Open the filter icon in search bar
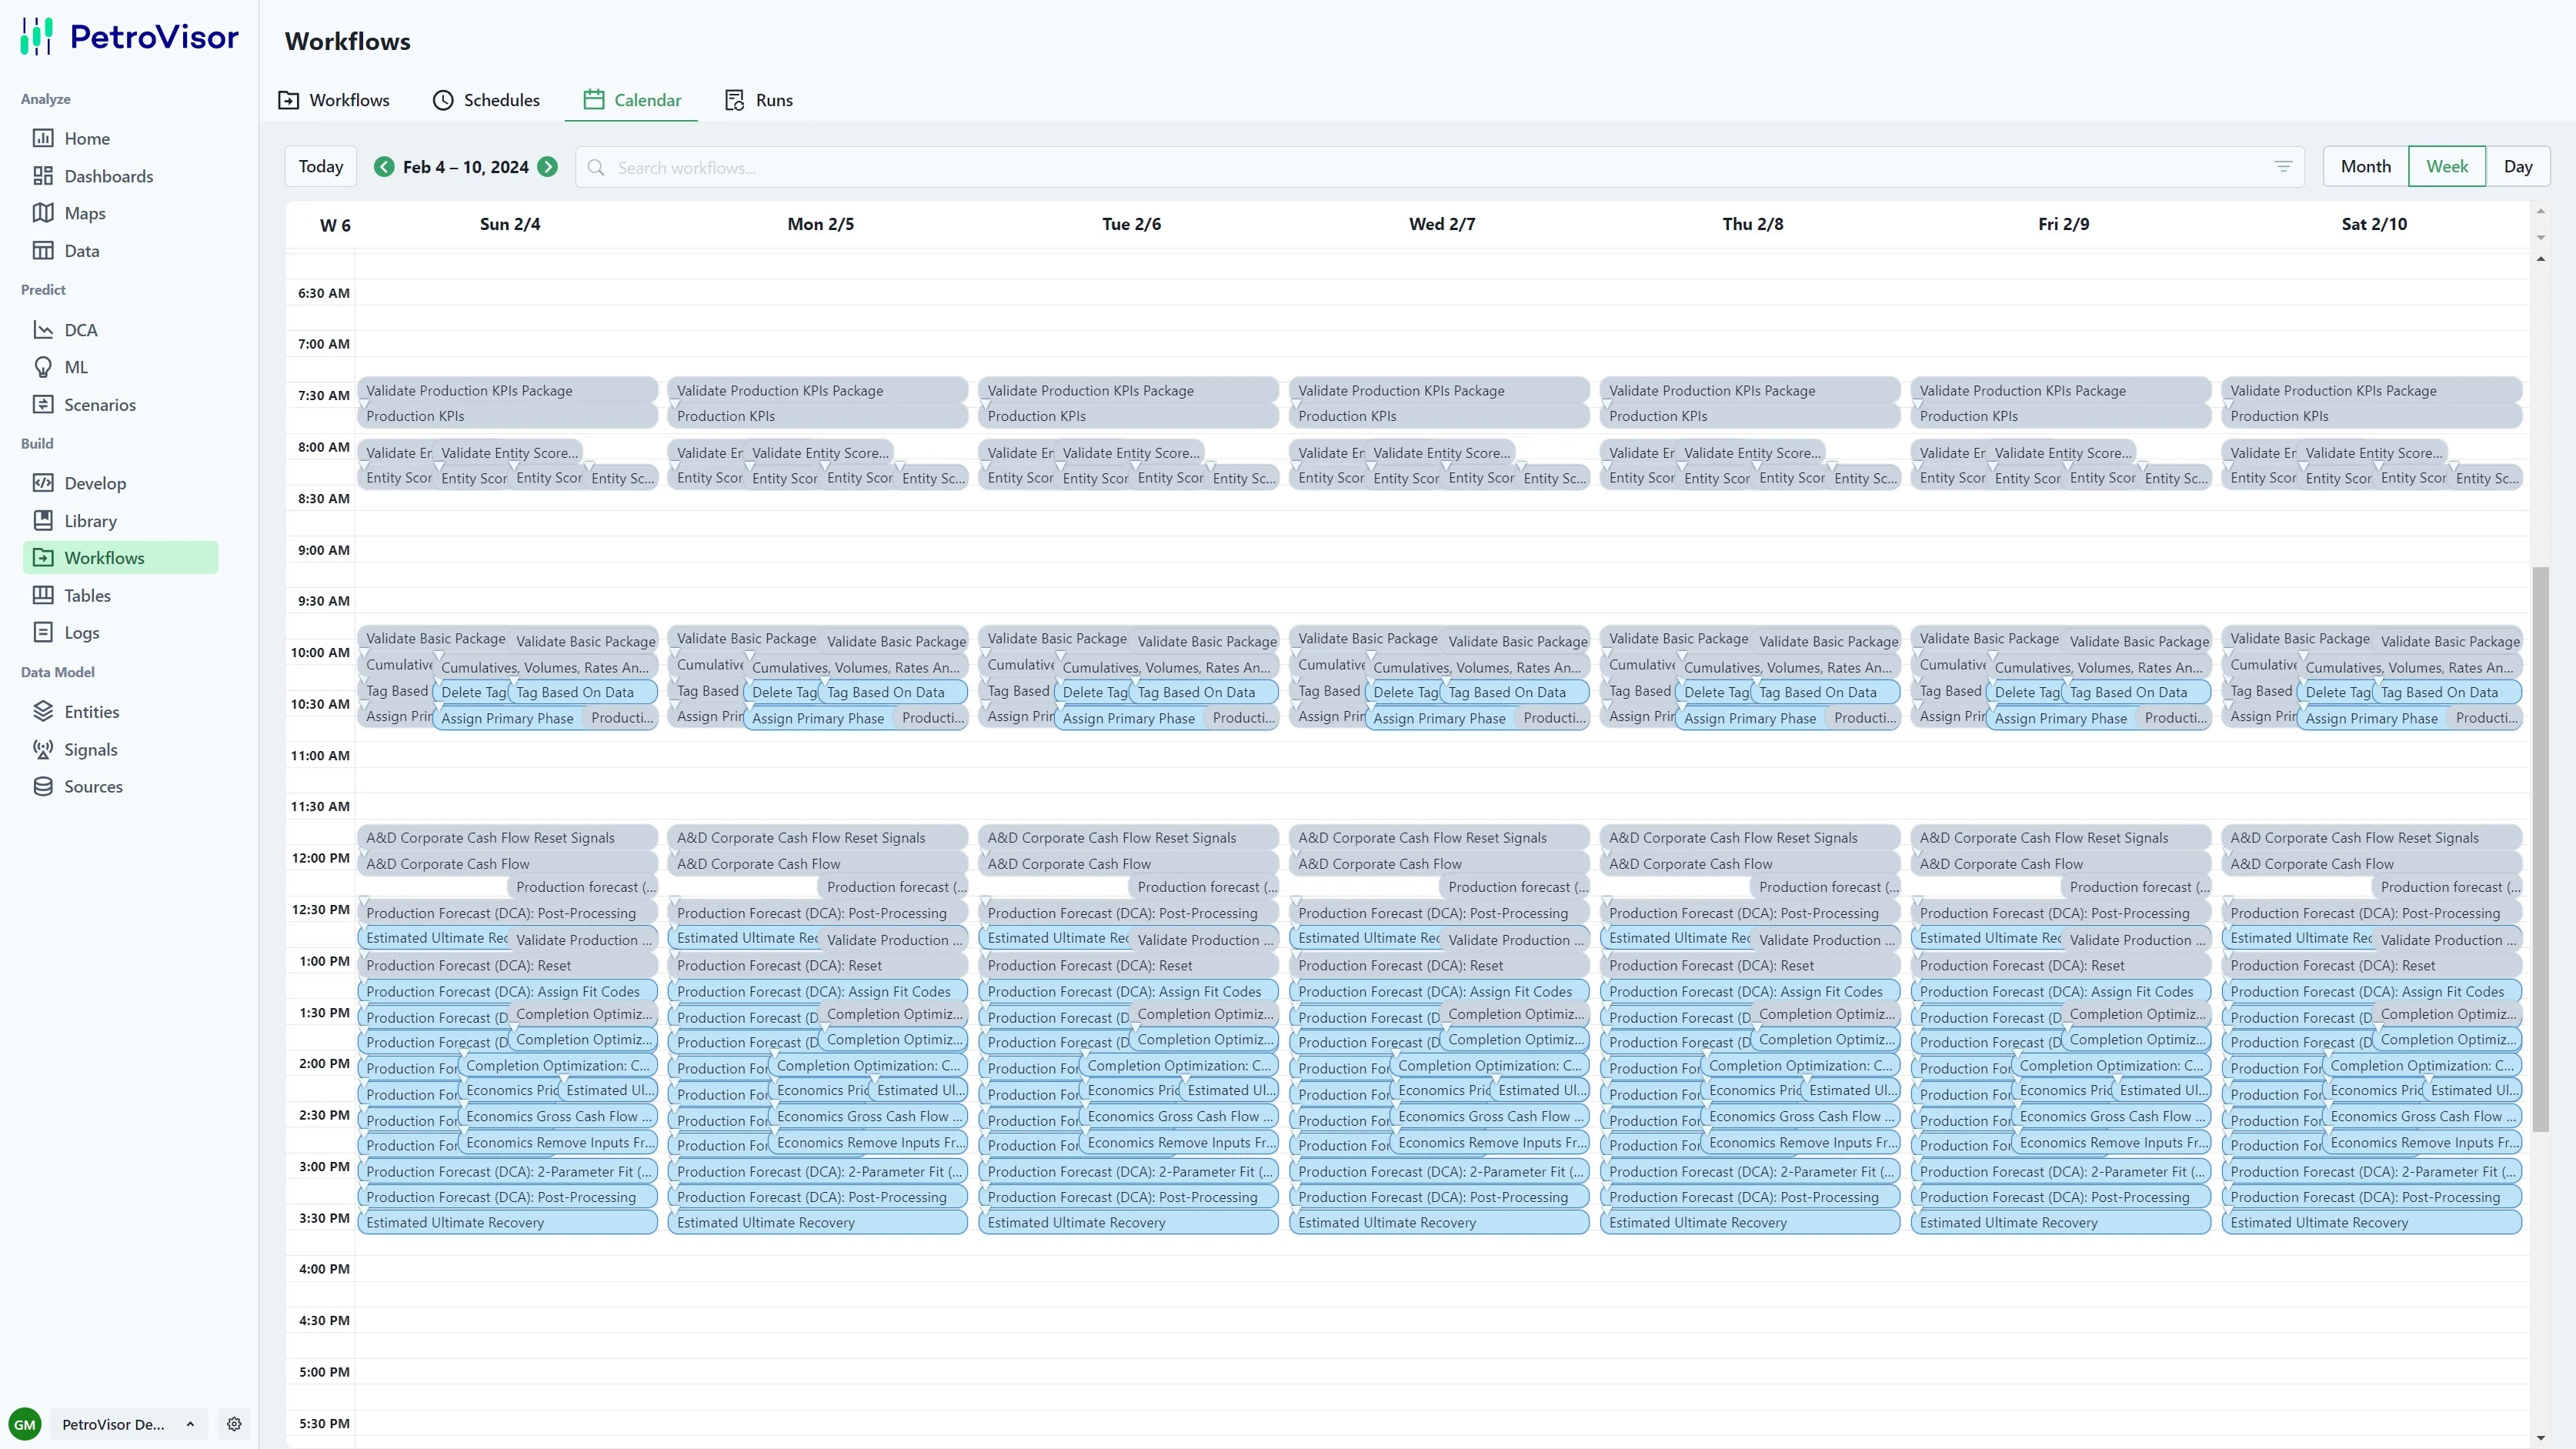This screenshot has height=1449, width=2576. coord(2283,167)
